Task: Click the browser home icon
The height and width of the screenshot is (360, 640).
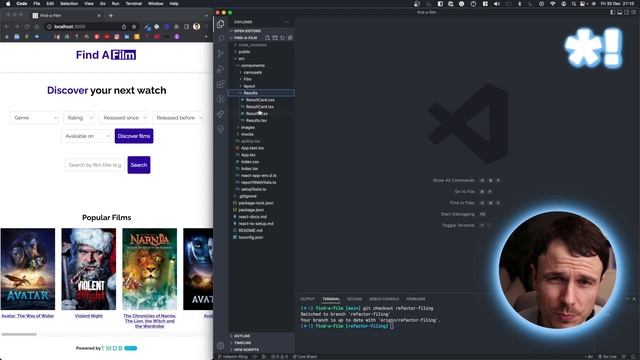Action: point(37,27)
